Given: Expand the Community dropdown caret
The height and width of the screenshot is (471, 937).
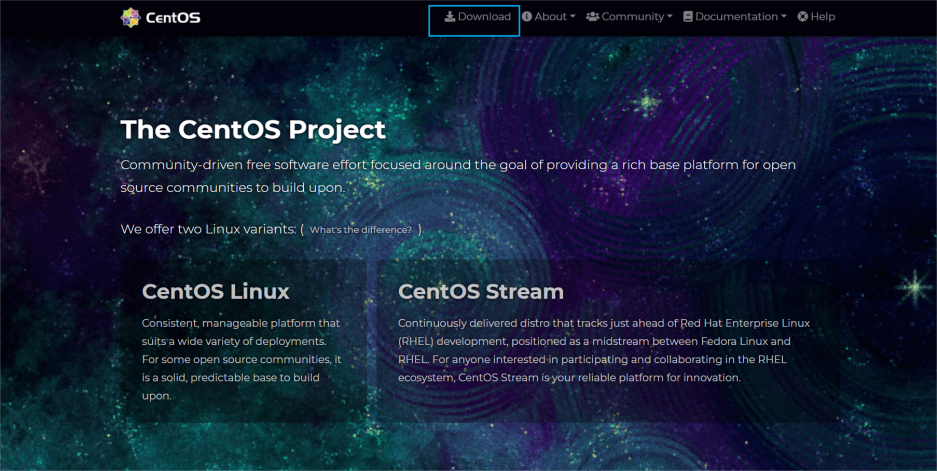Looking at the screenshot, I should [x=670, y=17].
